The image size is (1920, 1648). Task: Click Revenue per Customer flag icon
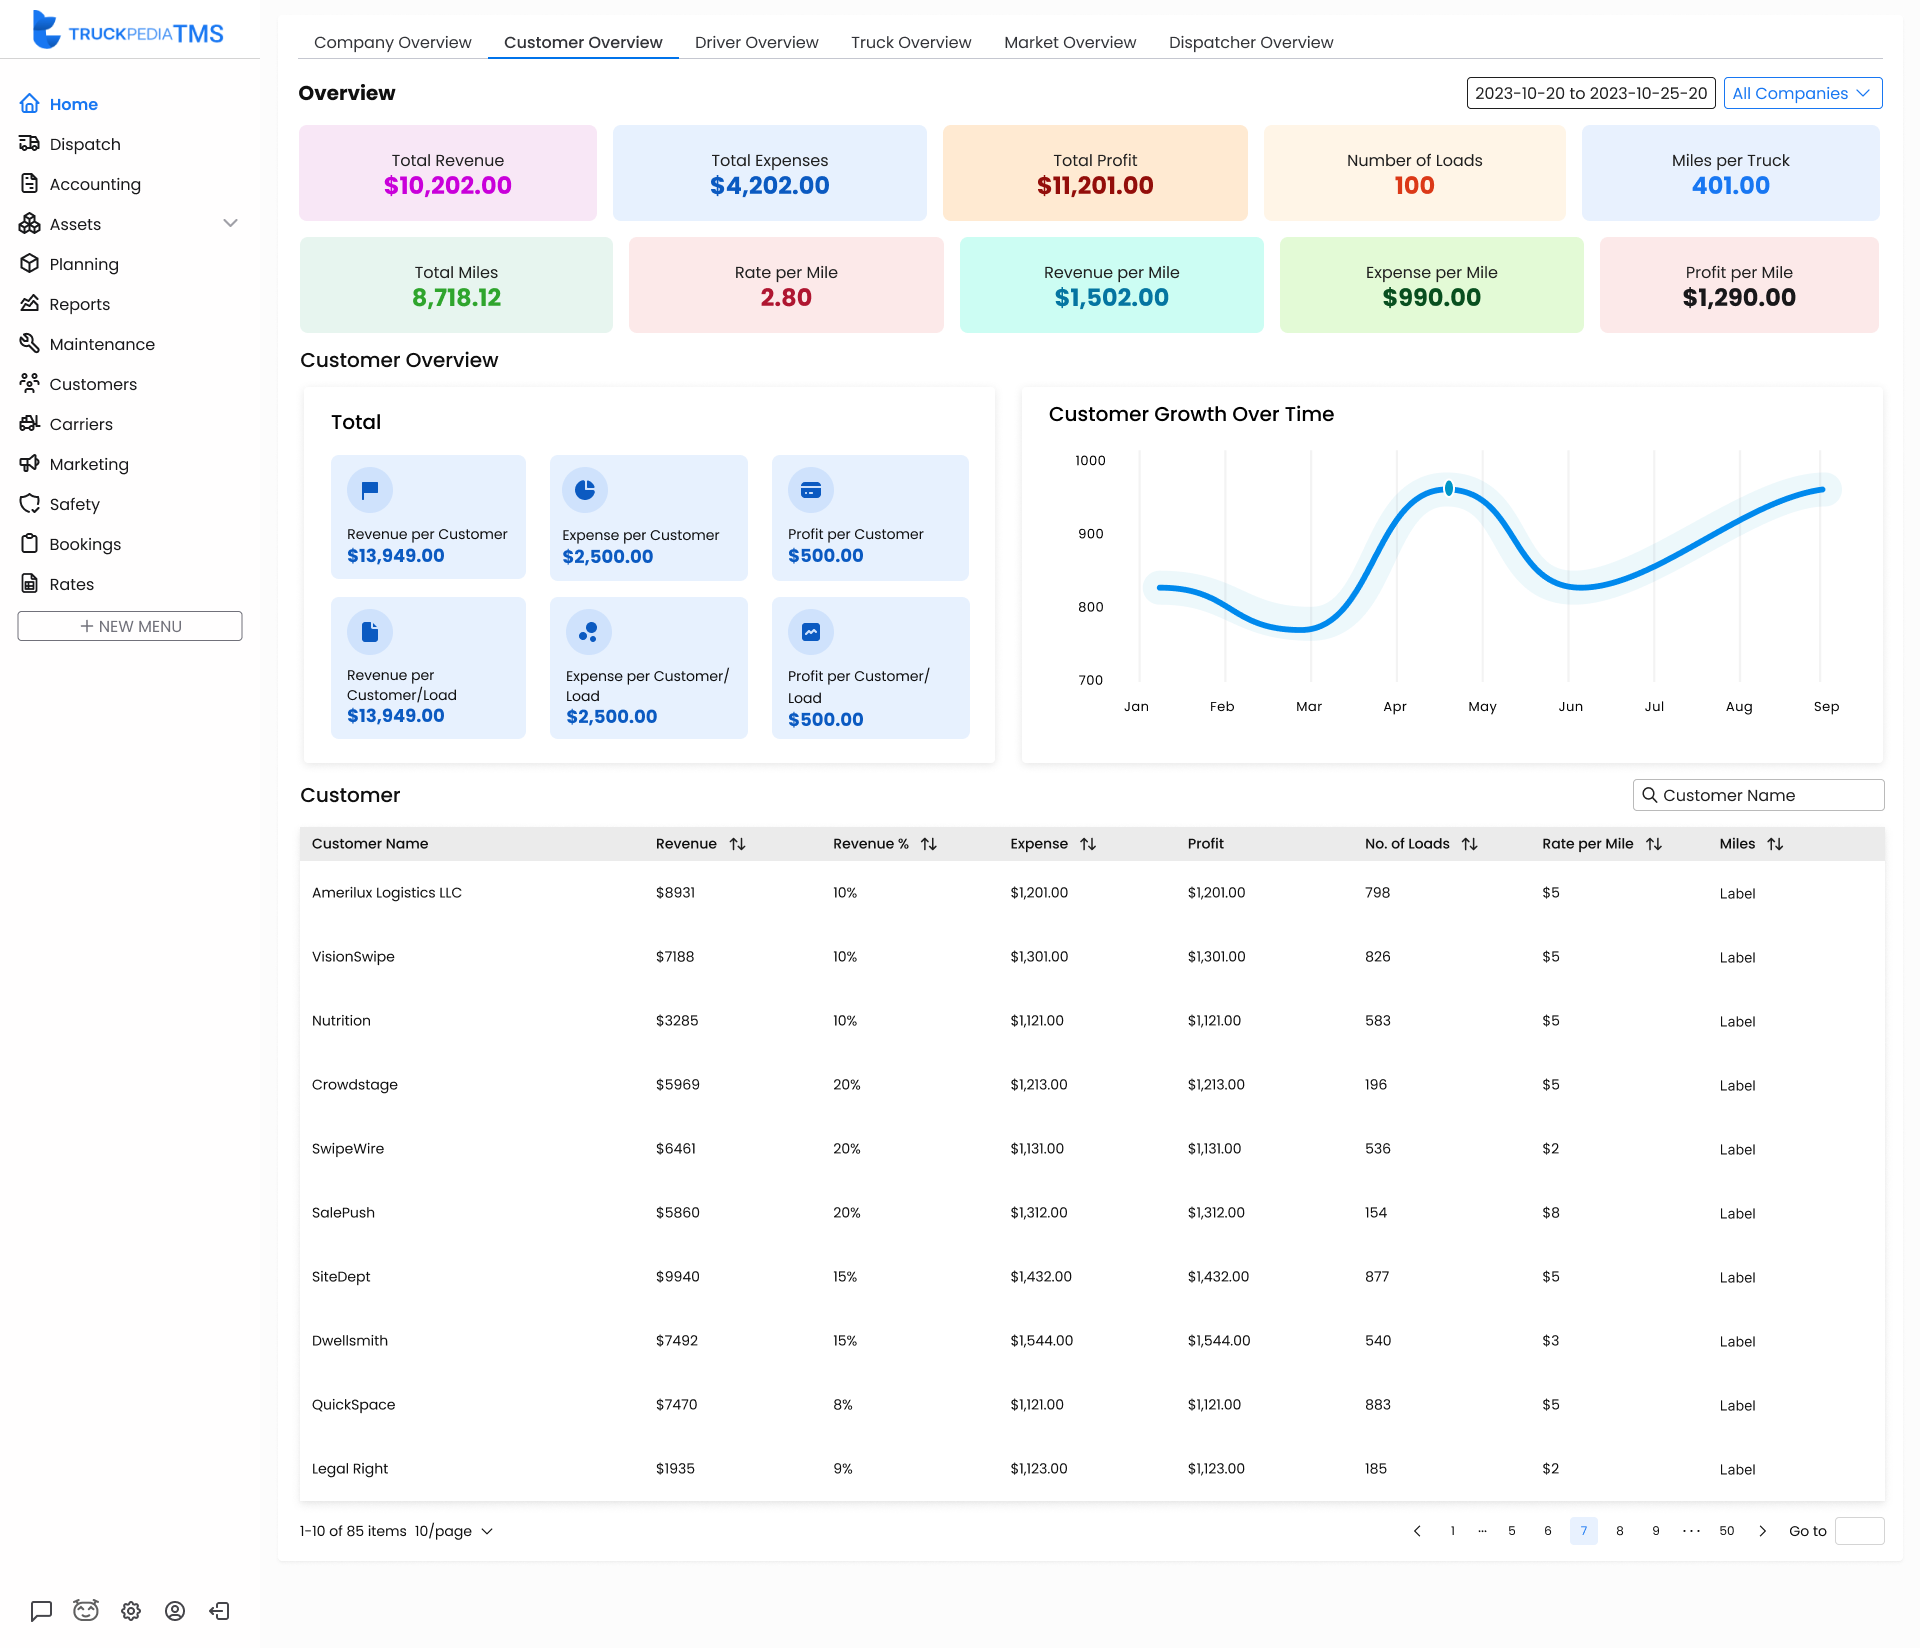(x=370, y=490)
